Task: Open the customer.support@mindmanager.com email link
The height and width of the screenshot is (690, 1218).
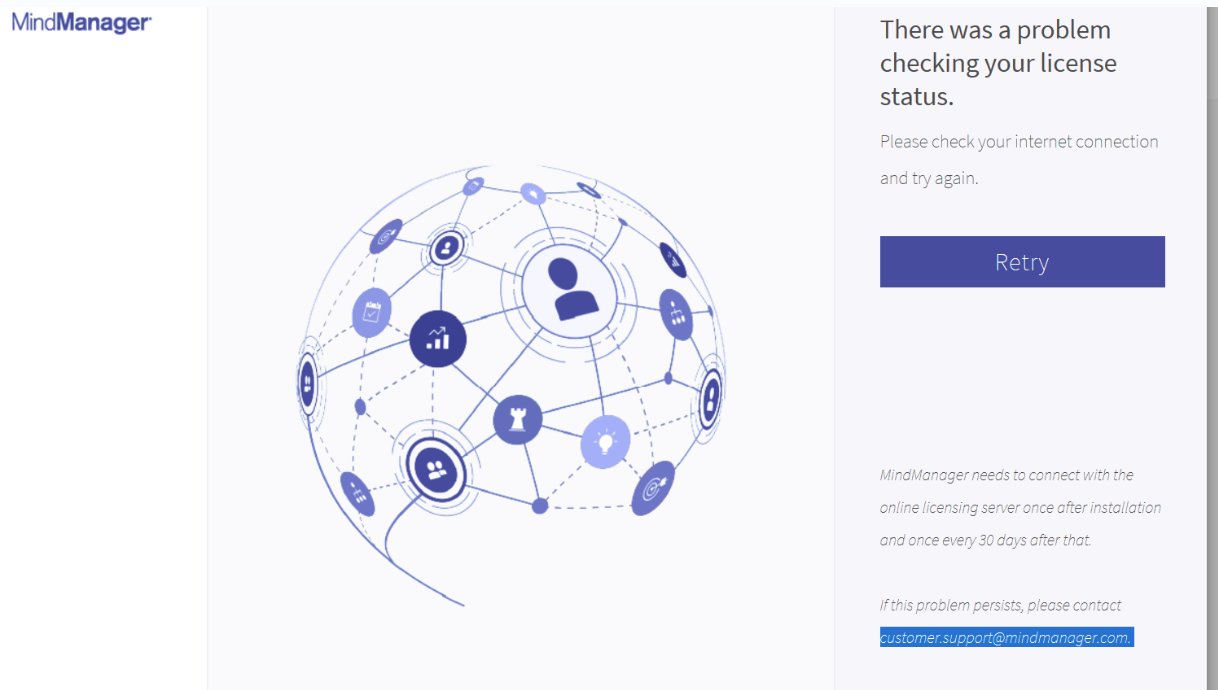Action: (1006, 637)
